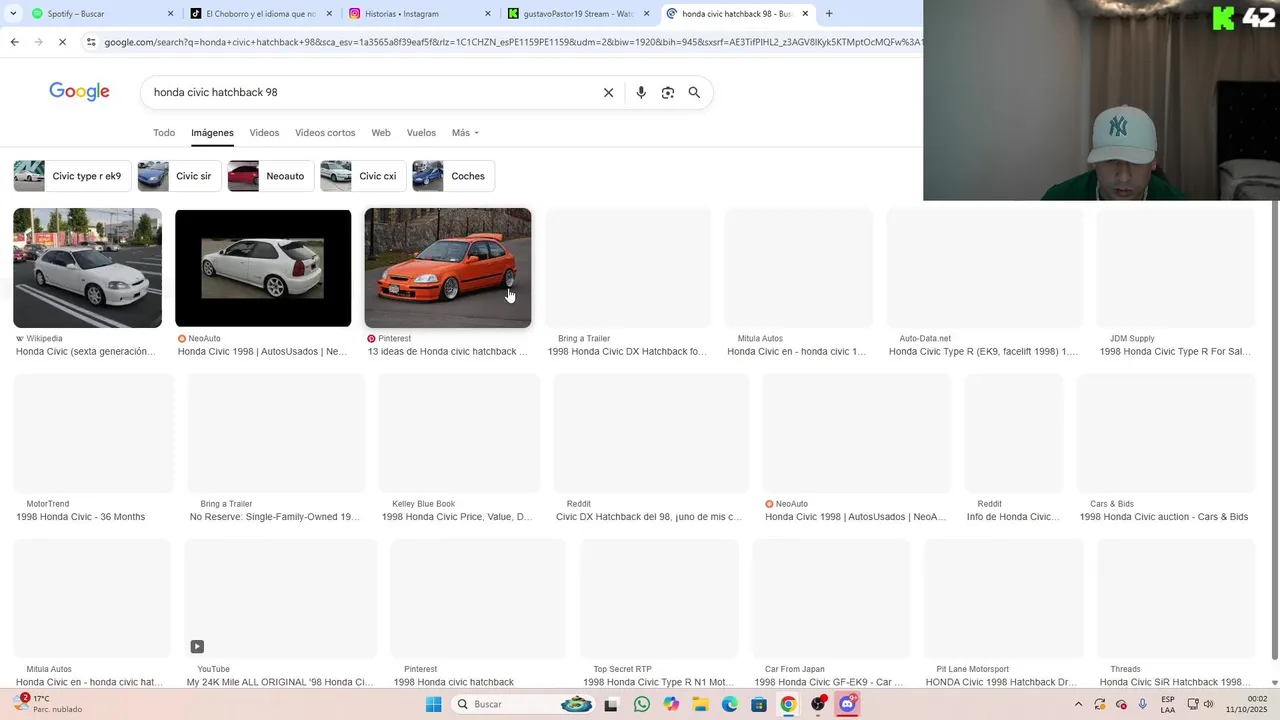
Task: Search by image using Google Lens icon
Action: tap(667, 92)
